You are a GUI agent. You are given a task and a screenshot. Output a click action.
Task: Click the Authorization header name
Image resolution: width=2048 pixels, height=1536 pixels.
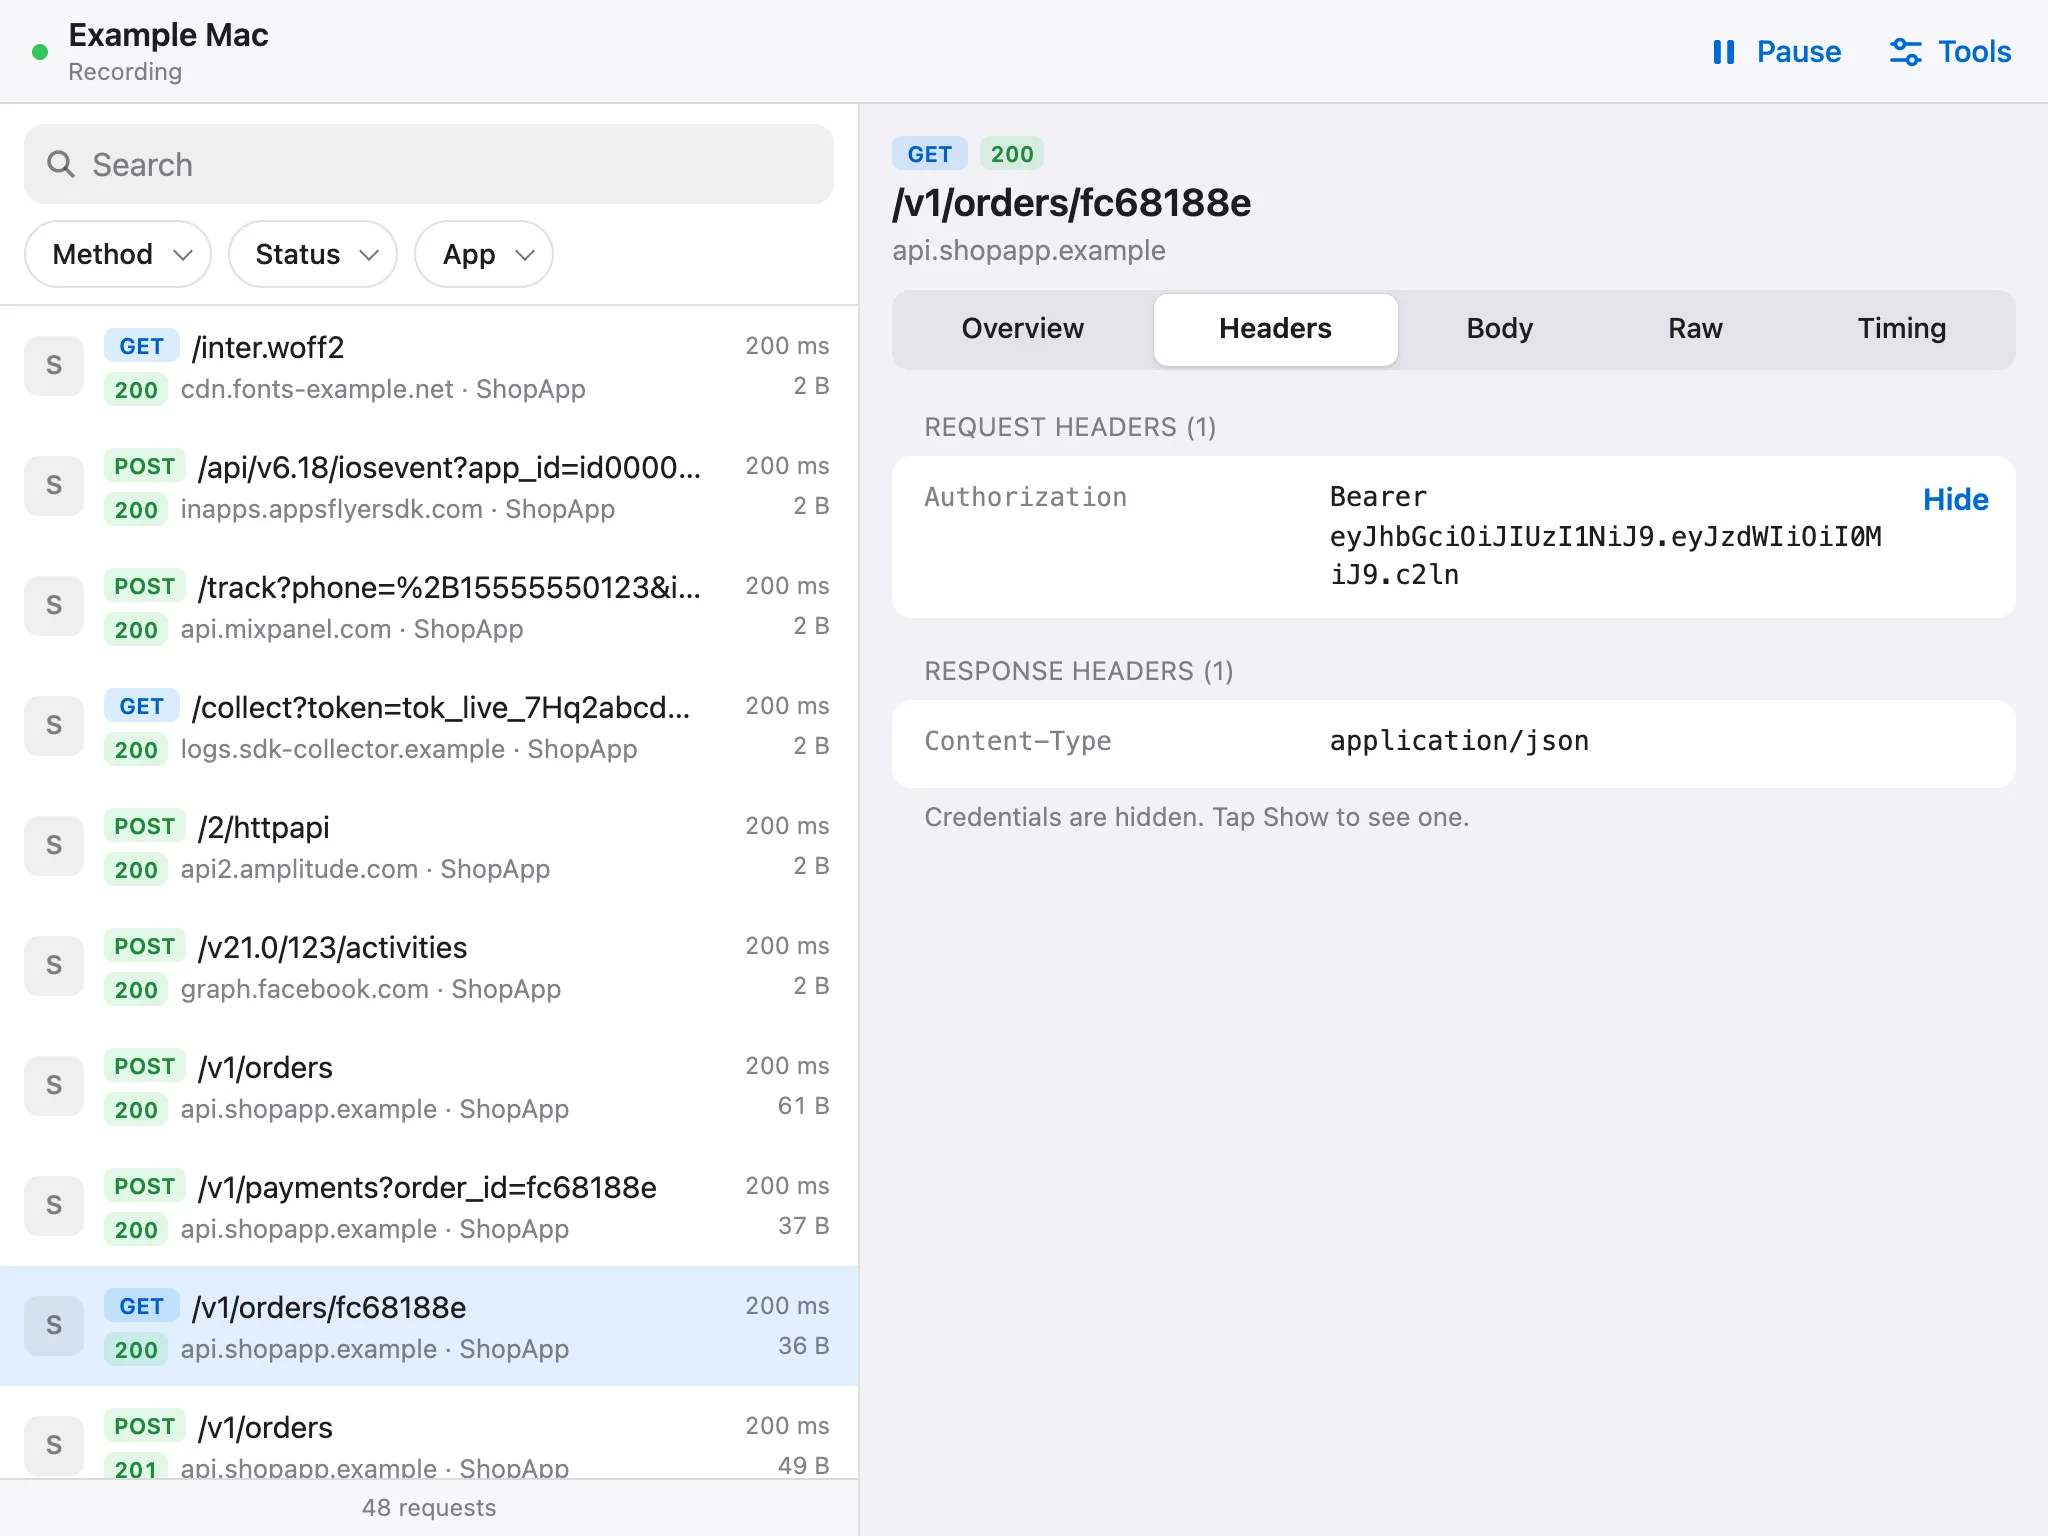point(1025,497)
